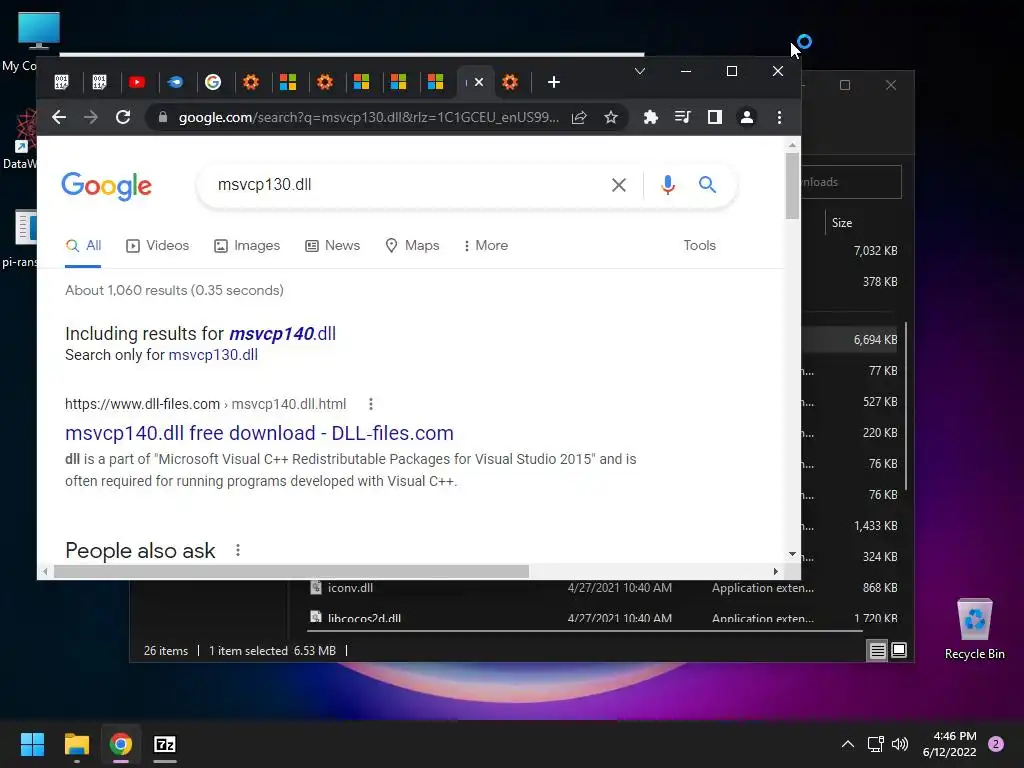Open the notification center badge
Image resolution: width=1024 pixels, height=768 pixels.
tap(996, 744)
